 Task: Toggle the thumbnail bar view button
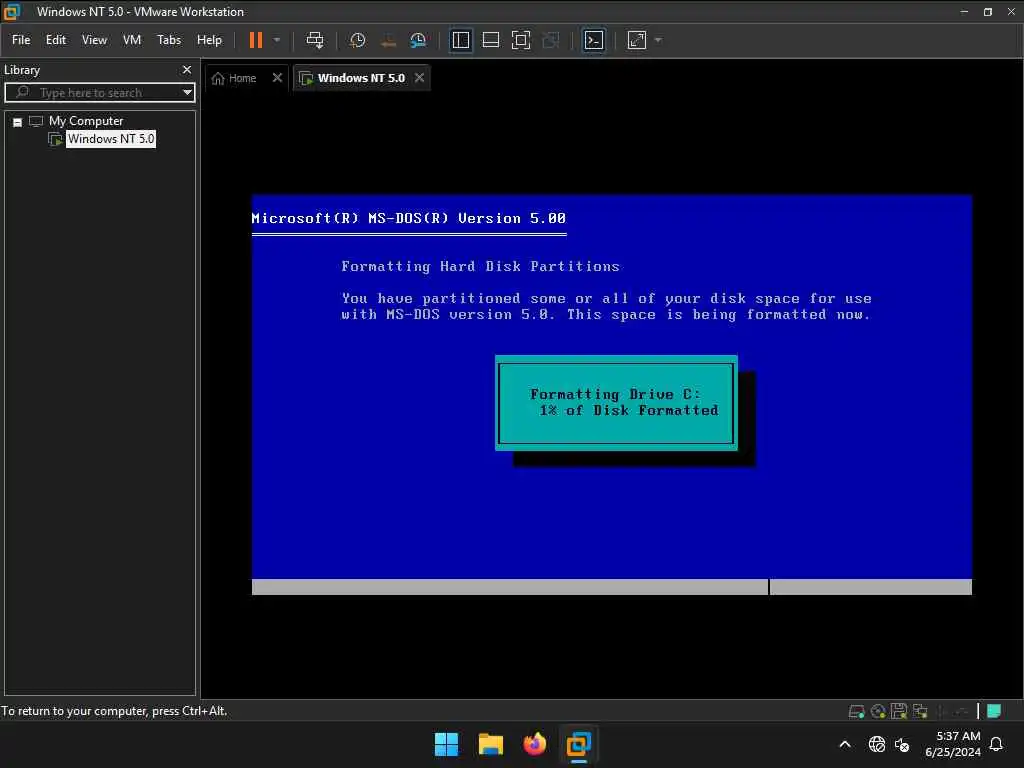click(490, 40)
